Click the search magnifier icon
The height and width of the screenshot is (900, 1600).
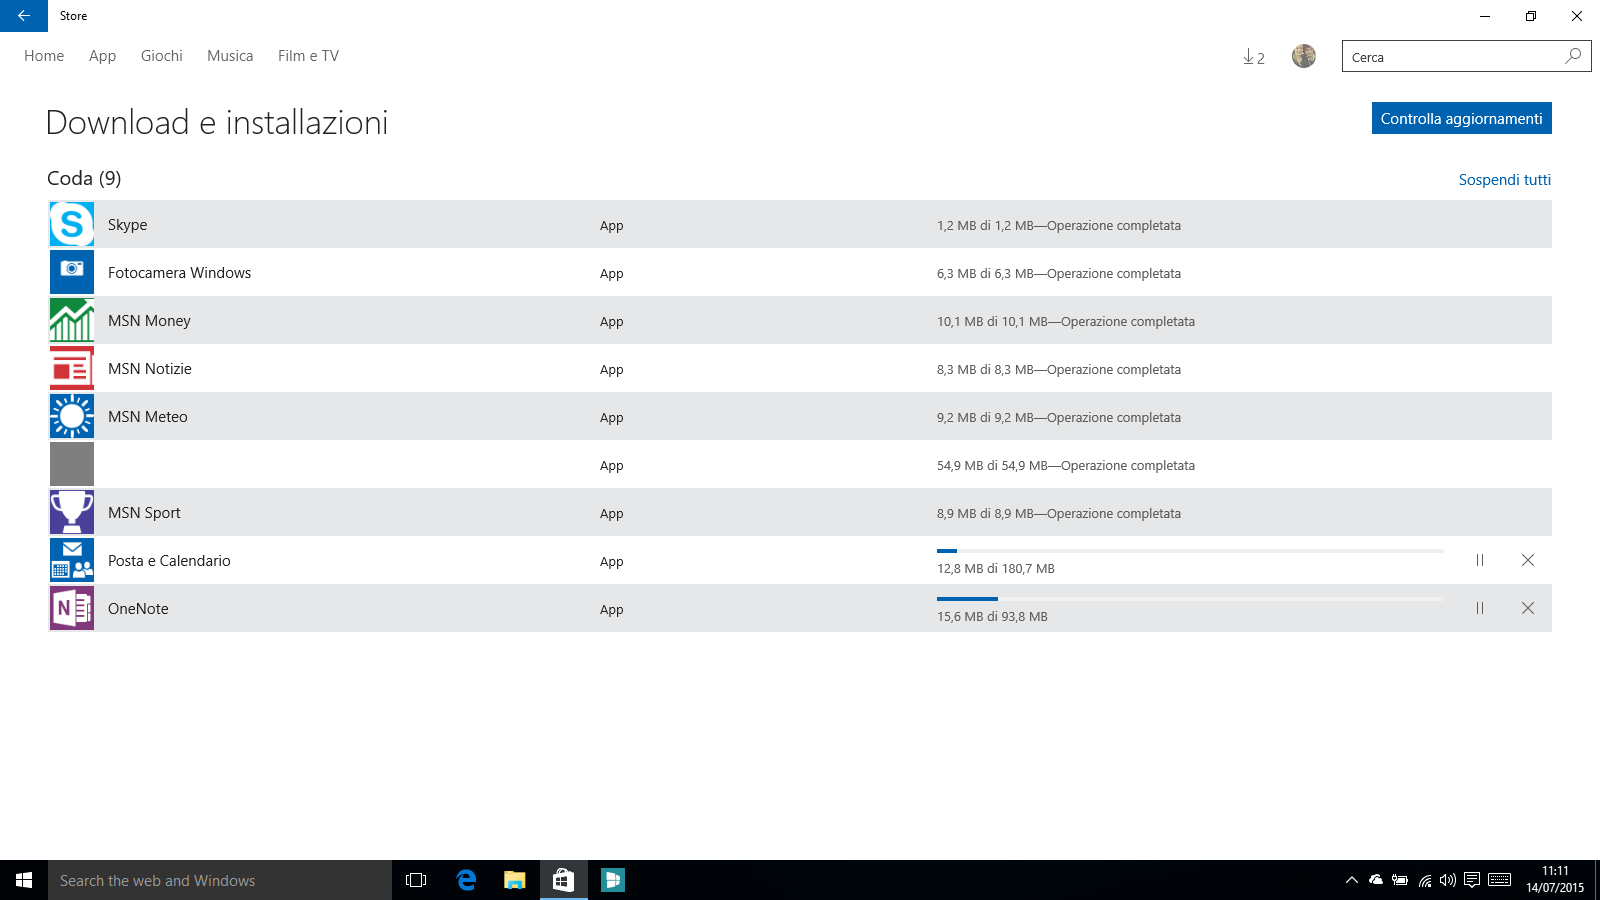1573,56
